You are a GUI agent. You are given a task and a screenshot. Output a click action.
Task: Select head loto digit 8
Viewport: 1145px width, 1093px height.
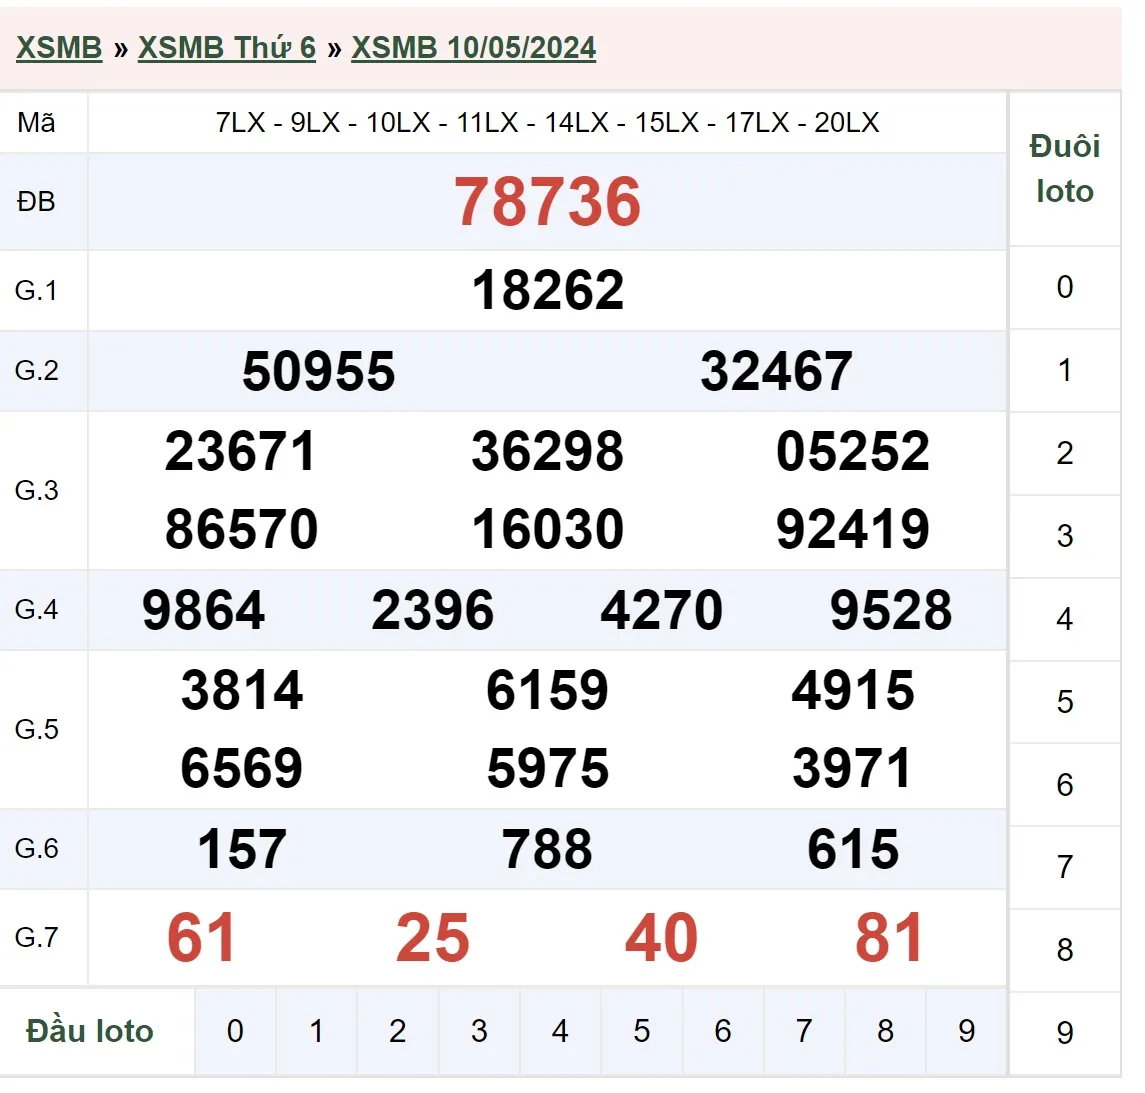pos(885,1031)
